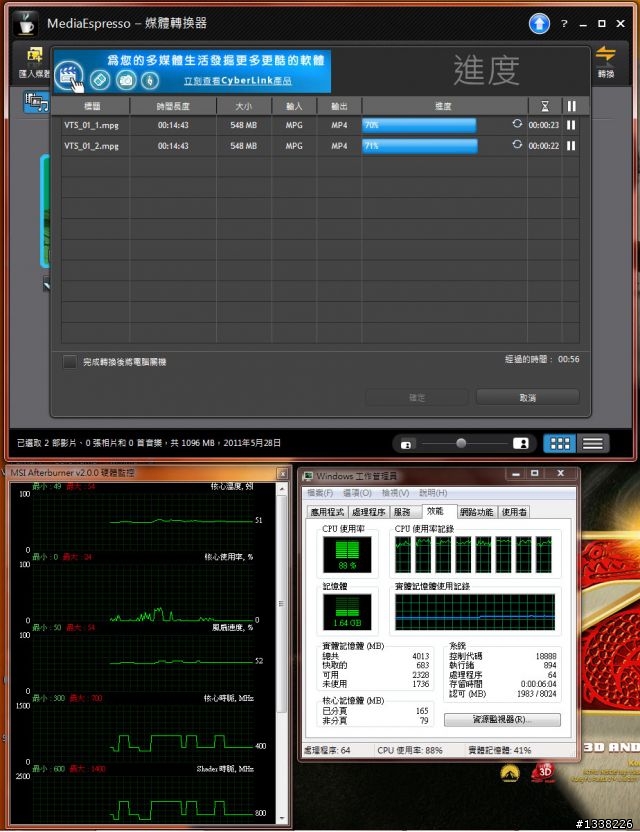Click the Duration (時間長度) column header
The image size is (640, 832).
point(173,106)
